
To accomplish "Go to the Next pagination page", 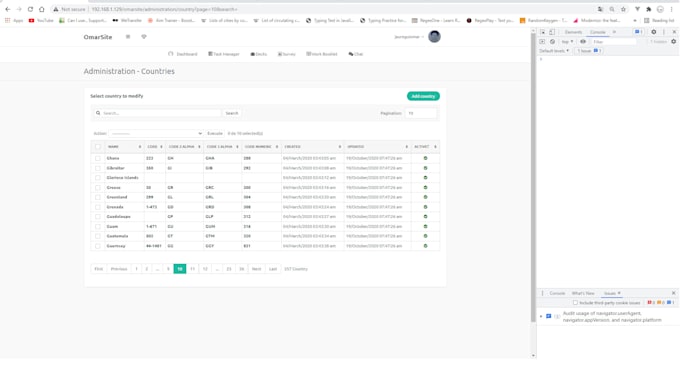I will pyautogui.click(x=257, y=269).
